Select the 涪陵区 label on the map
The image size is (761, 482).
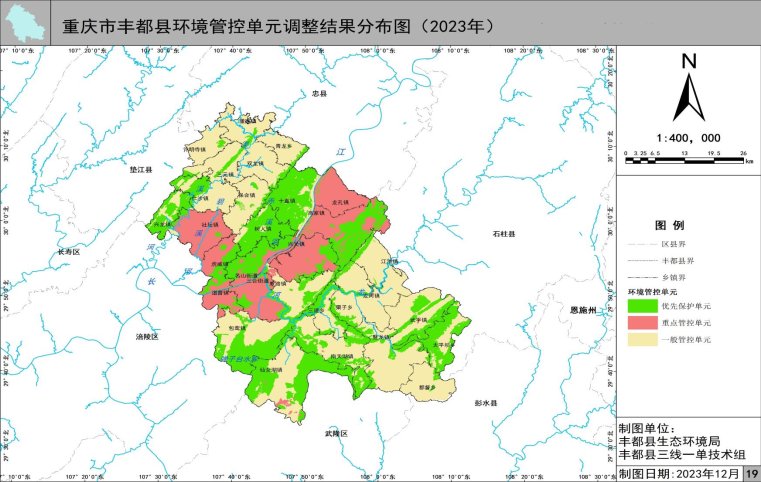coord(147,337)
